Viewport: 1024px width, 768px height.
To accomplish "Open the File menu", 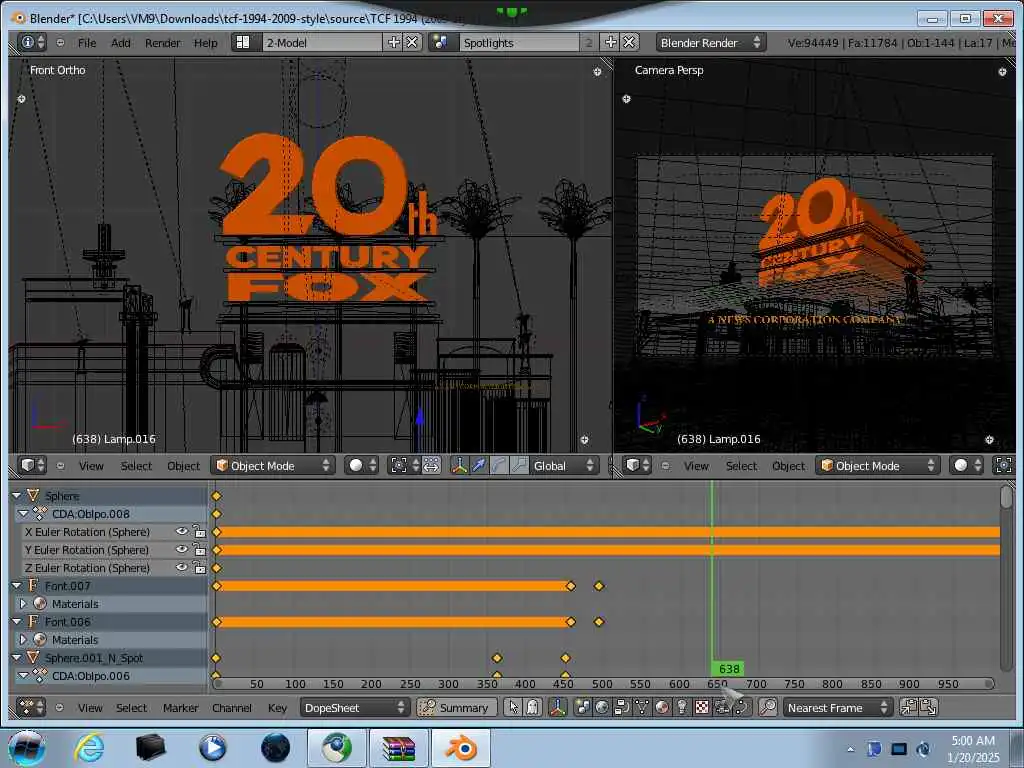I will (87, 42).
